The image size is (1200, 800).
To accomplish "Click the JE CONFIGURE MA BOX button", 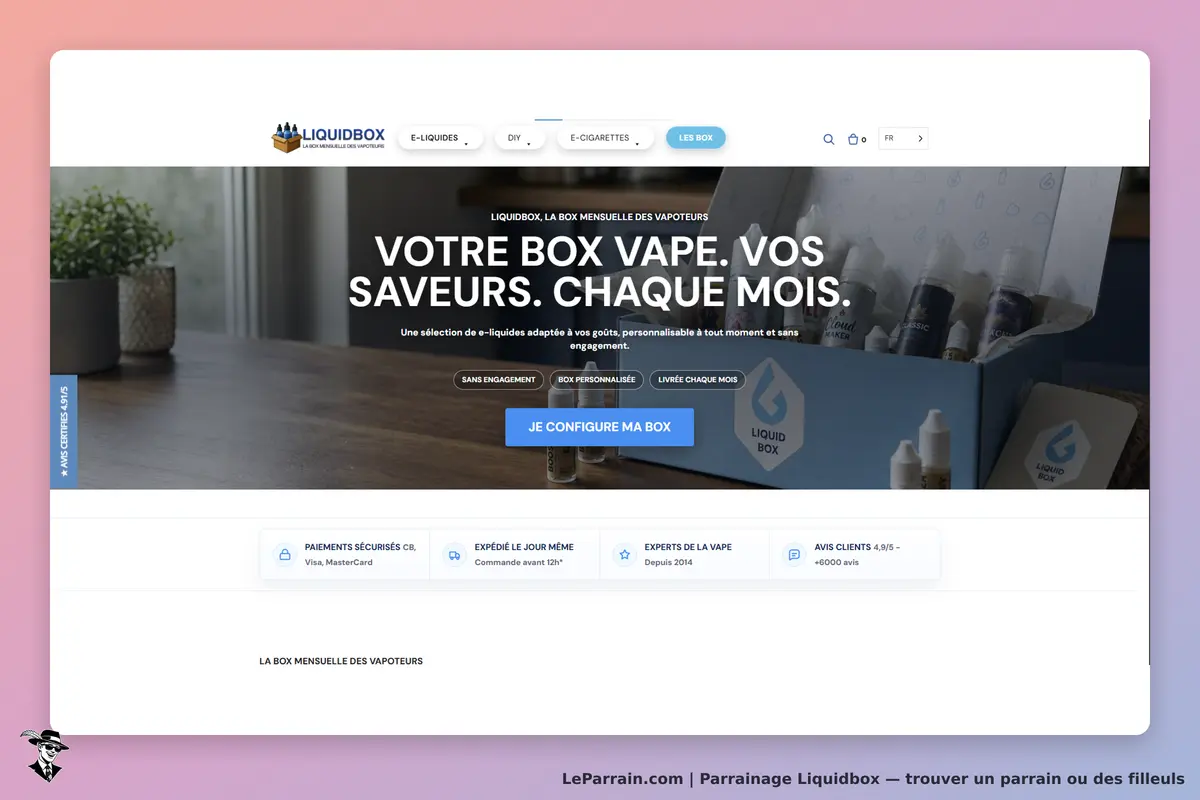I will pyautogui.click(x=599, y=427).
